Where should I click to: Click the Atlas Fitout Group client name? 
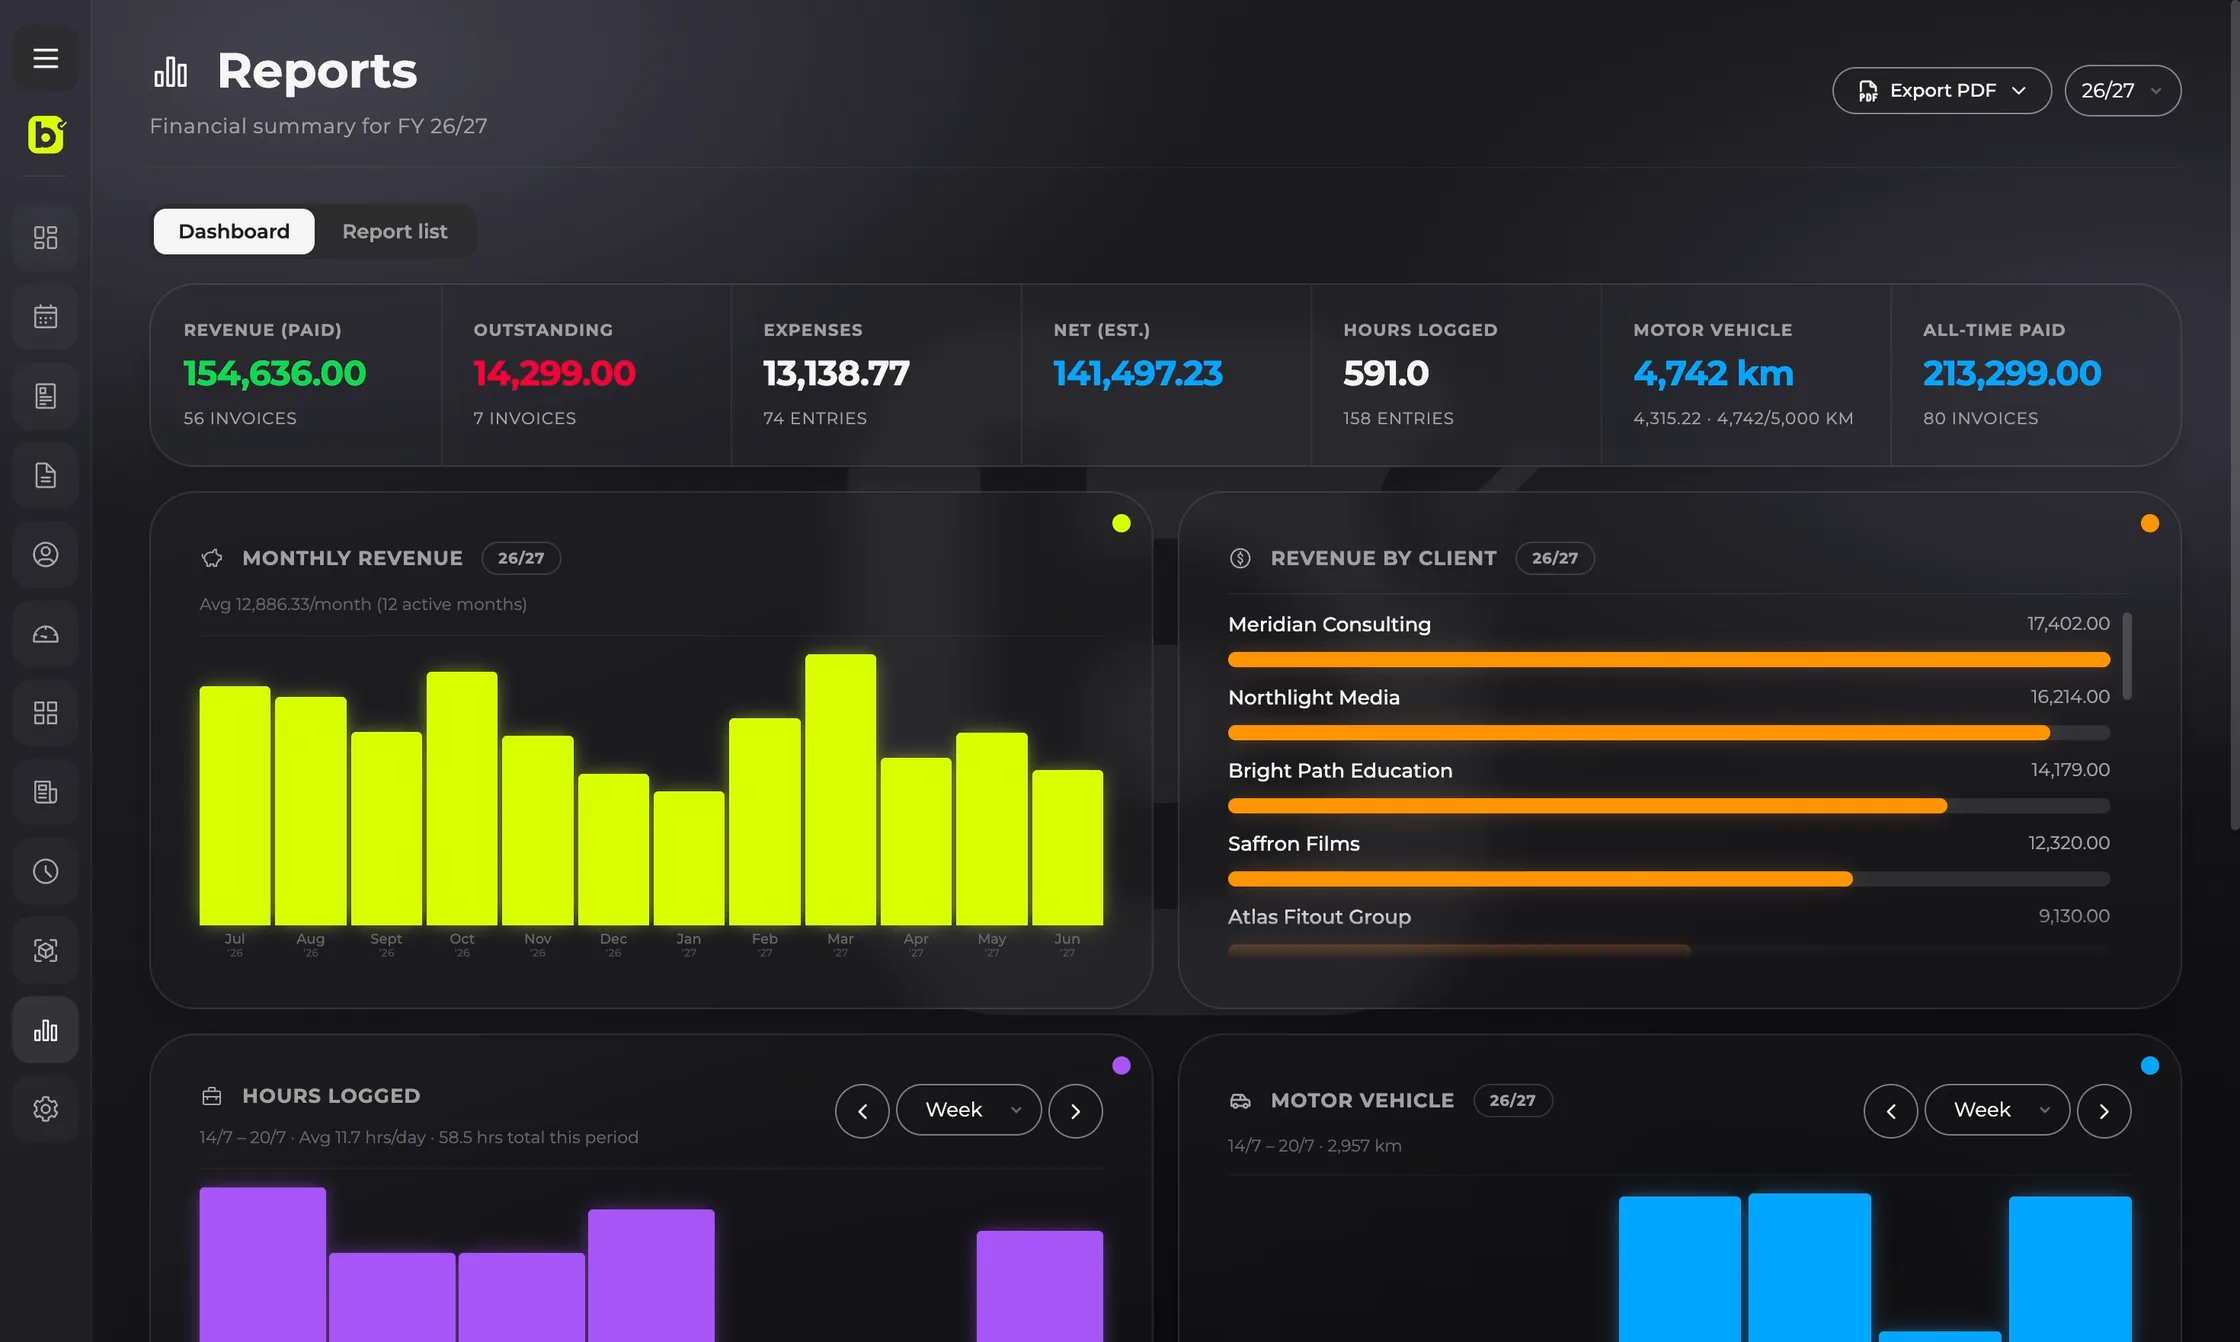coord(1319,916)
